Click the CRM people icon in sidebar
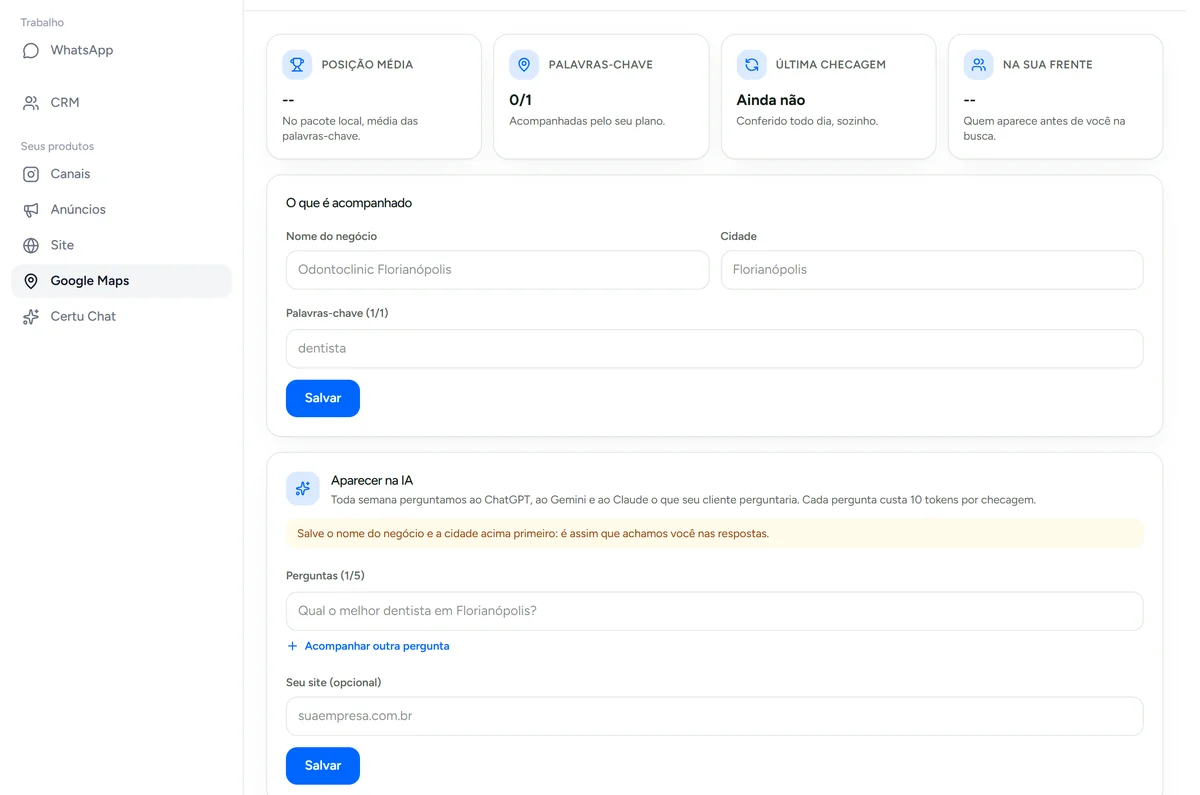Image resolution: width=1200 pixels, height=795 pixels. tap(31, 103)
